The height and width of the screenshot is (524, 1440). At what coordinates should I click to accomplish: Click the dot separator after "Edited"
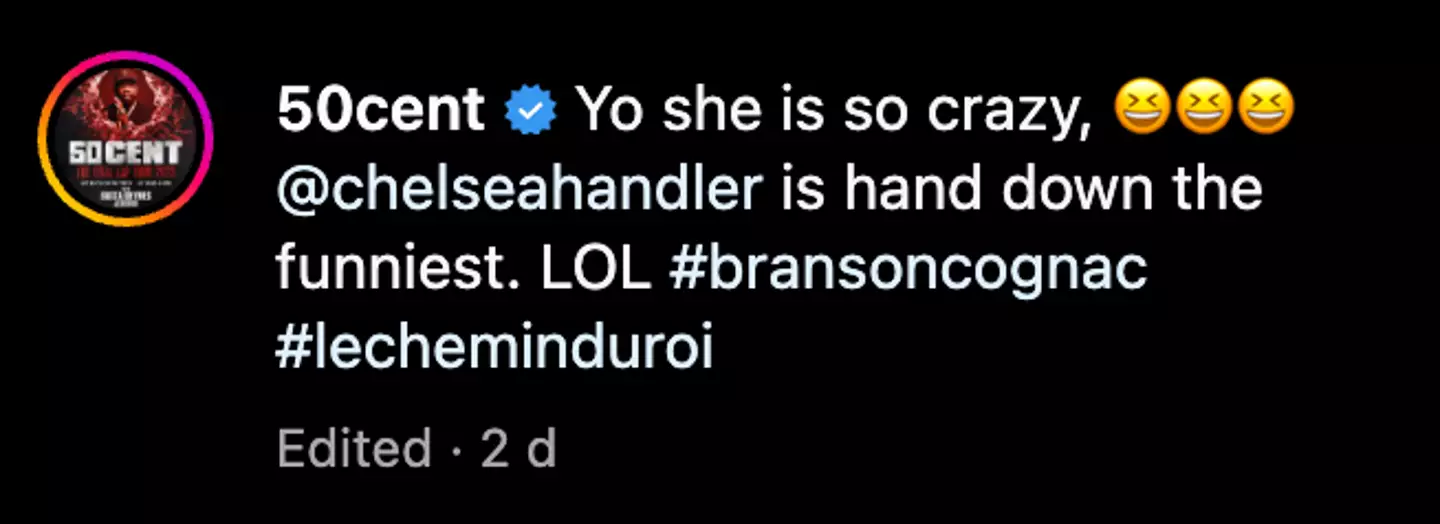(x=457, y=450)
